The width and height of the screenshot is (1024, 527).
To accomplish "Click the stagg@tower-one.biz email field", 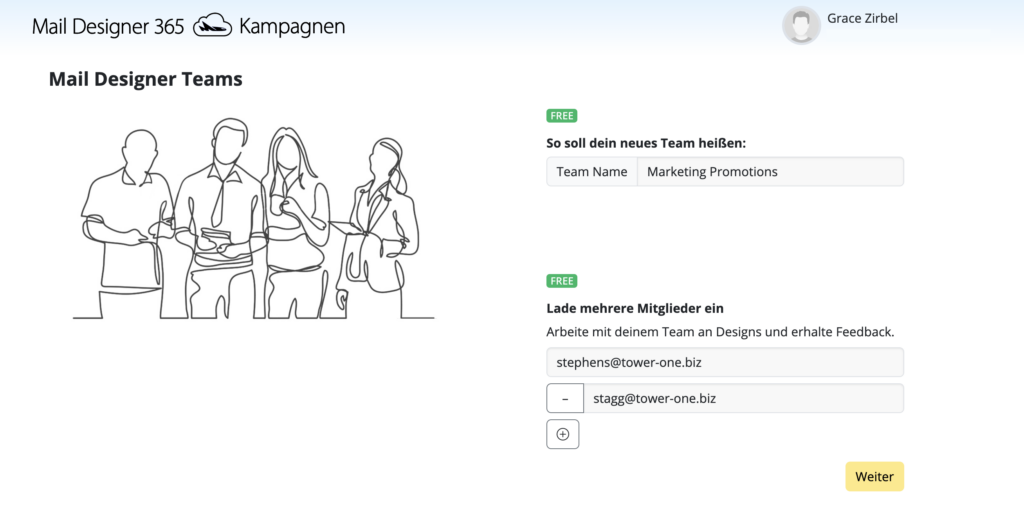I will (x=743, y=398).
